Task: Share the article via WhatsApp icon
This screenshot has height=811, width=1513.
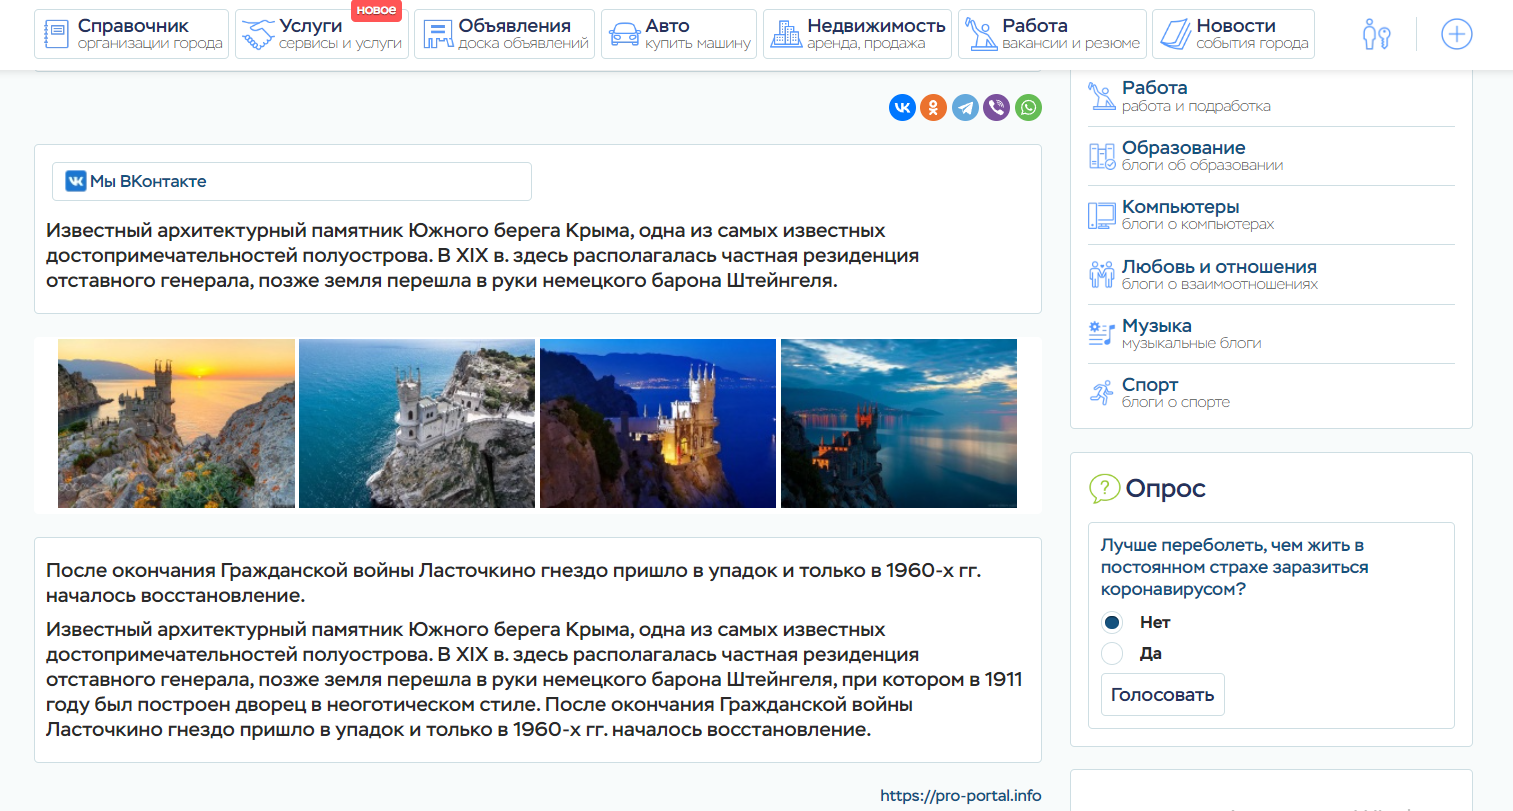Action: point(1028,108)
